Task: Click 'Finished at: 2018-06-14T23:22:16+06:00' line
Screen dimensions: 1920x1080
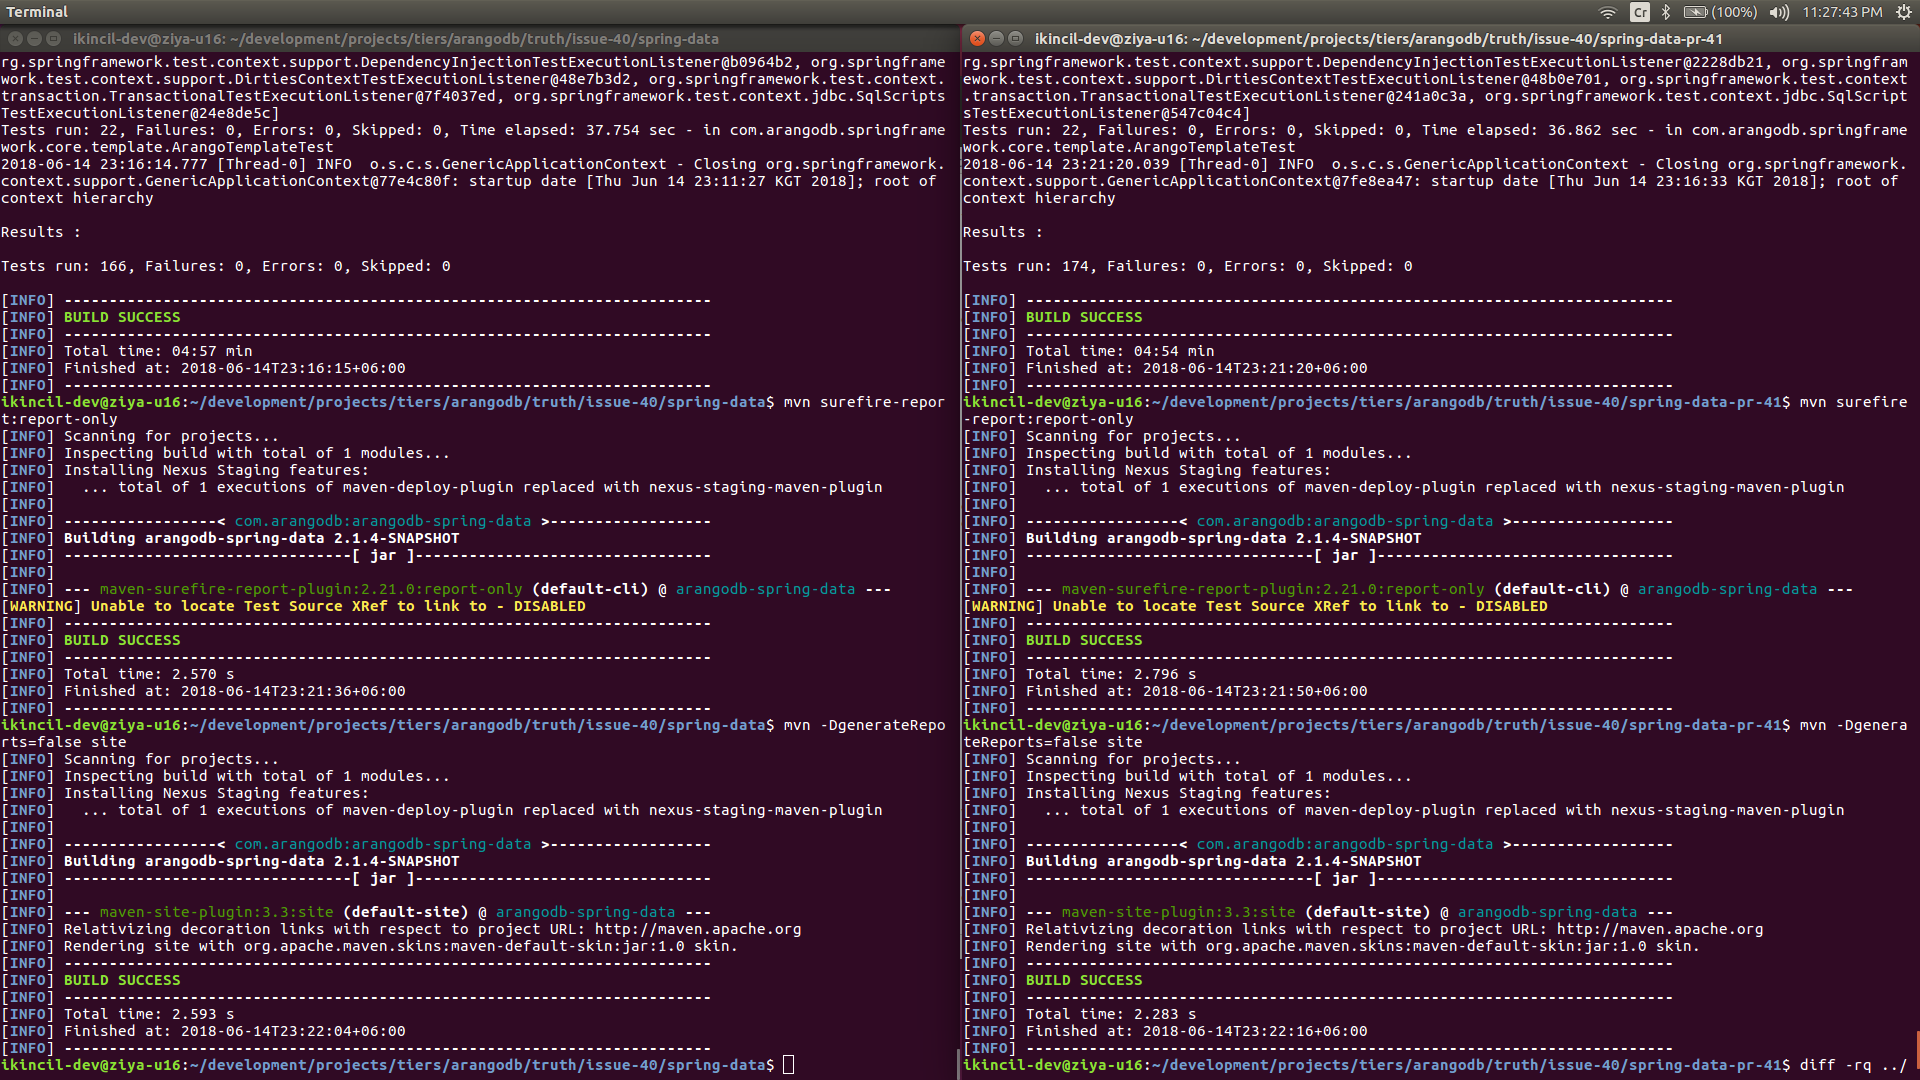Action: click(1197, 1031)
